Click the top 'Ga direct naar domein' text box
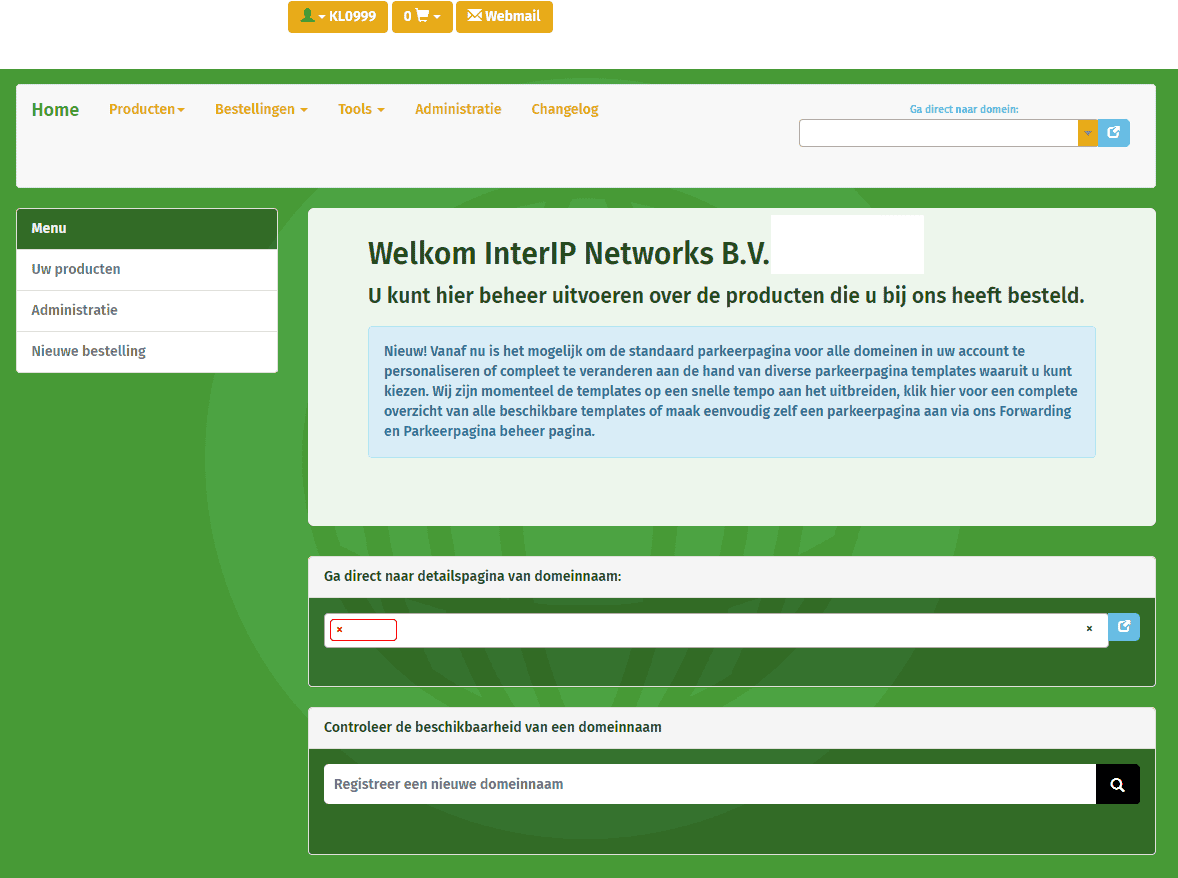This screenshot has width=1178, height=878. pyautogui.click(x=937, y=133)
